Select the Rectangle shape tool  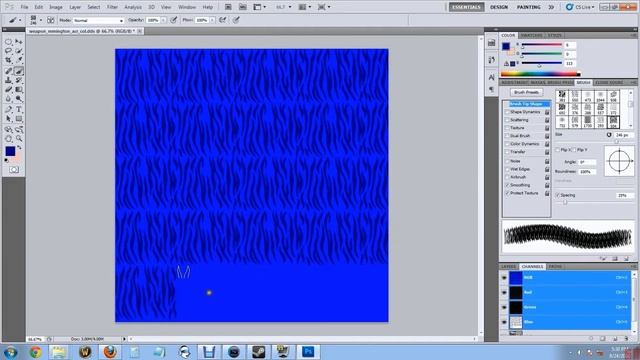click(19, 119)
